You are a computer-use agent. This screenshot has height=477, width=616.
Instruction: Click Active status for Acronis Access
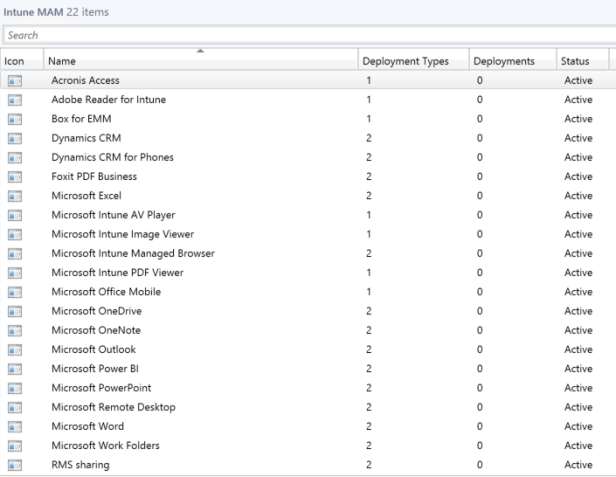(578, 80)
